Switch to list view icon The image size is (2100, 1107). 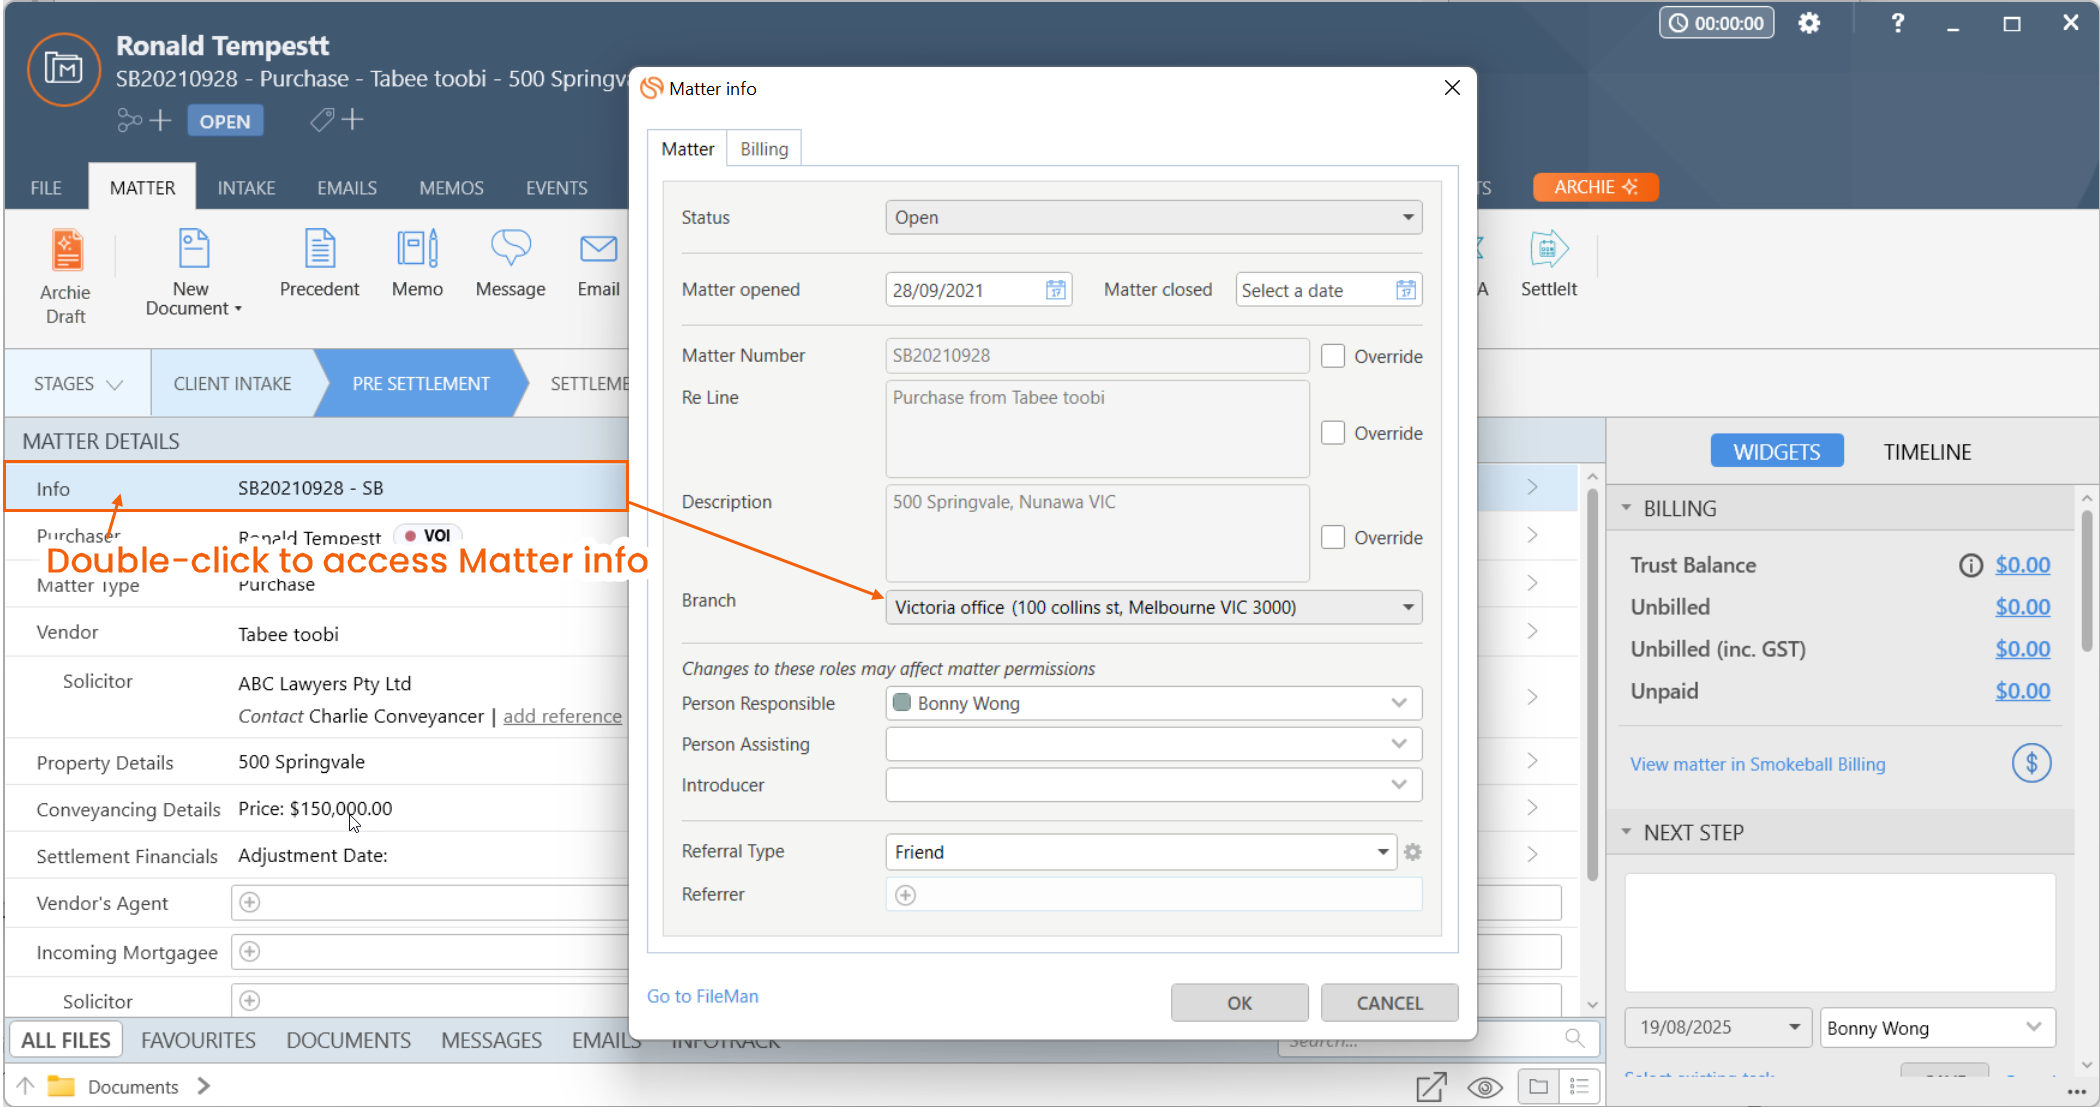(x=1580, y=1087)
